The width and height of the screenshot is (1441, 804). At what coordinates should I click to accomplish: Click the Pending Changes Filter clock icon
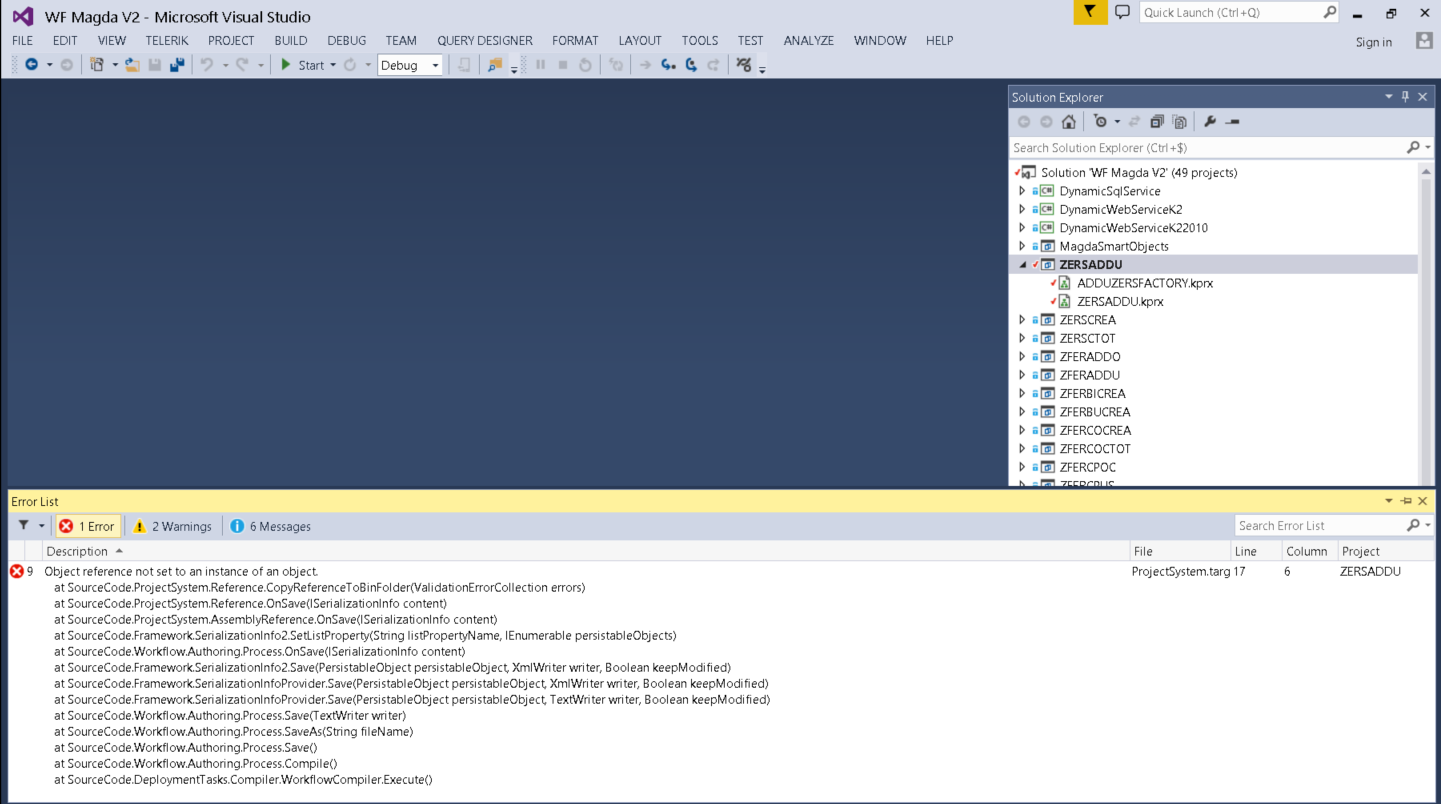point(1100,122)
